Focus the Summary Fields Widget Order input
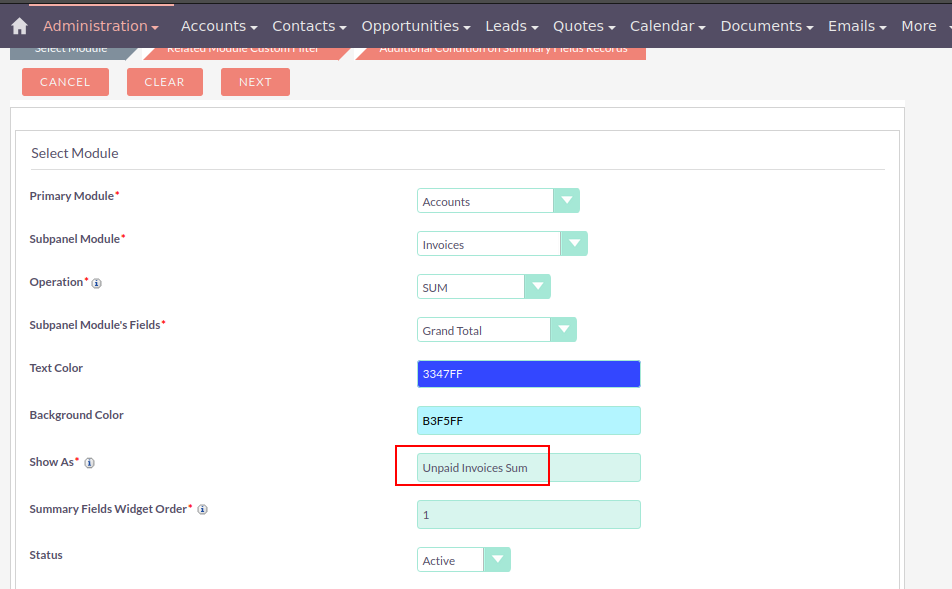 pos(529,514)
